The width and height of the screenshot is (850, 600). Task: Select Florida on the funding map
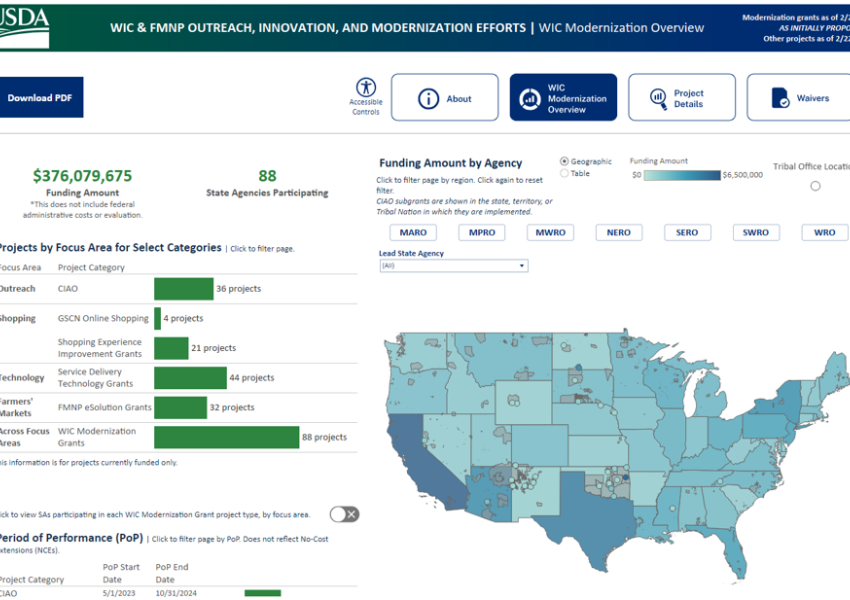tap(729, 547)
